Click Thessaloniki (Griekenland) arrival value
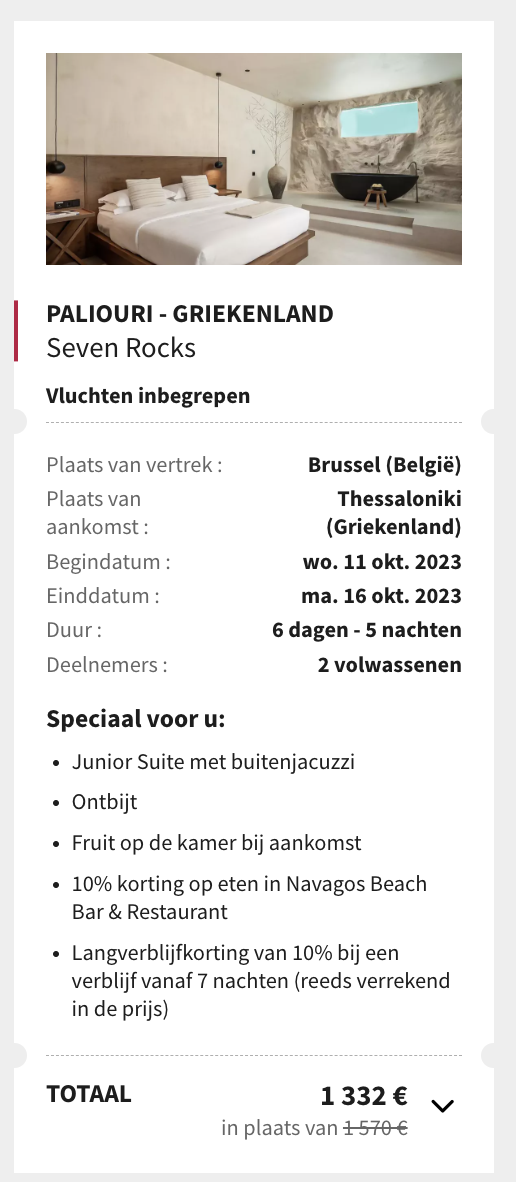Screen dimensions: 516x1182 point(394,513)
